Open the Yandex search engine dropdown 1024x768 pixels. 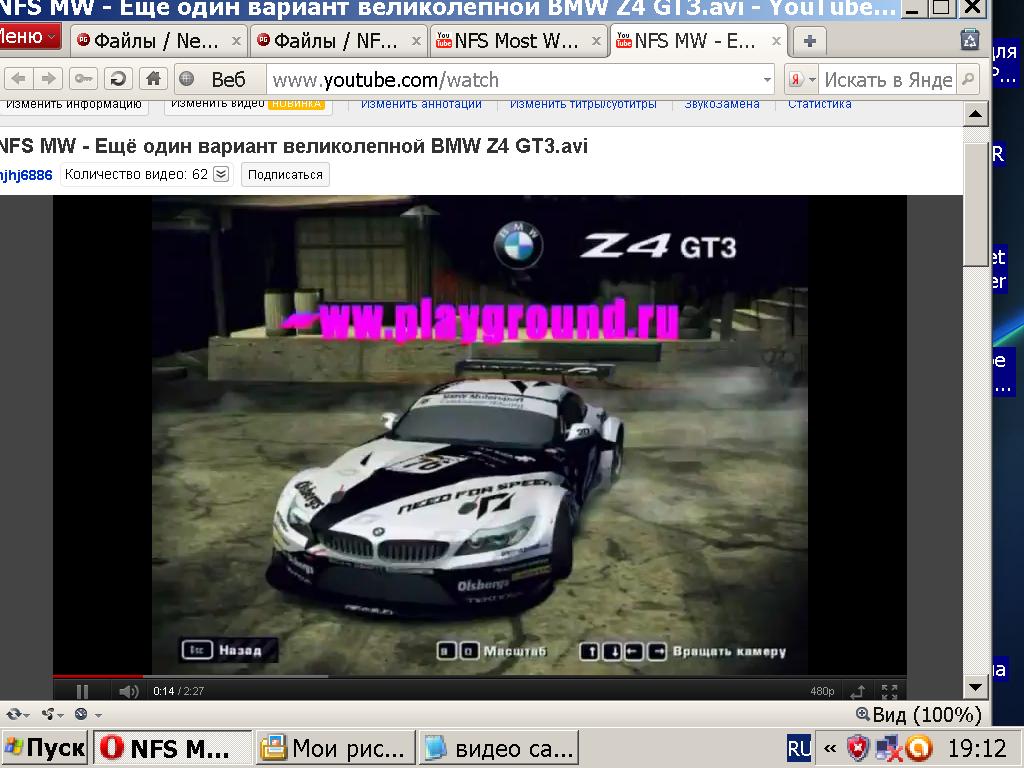802,79
